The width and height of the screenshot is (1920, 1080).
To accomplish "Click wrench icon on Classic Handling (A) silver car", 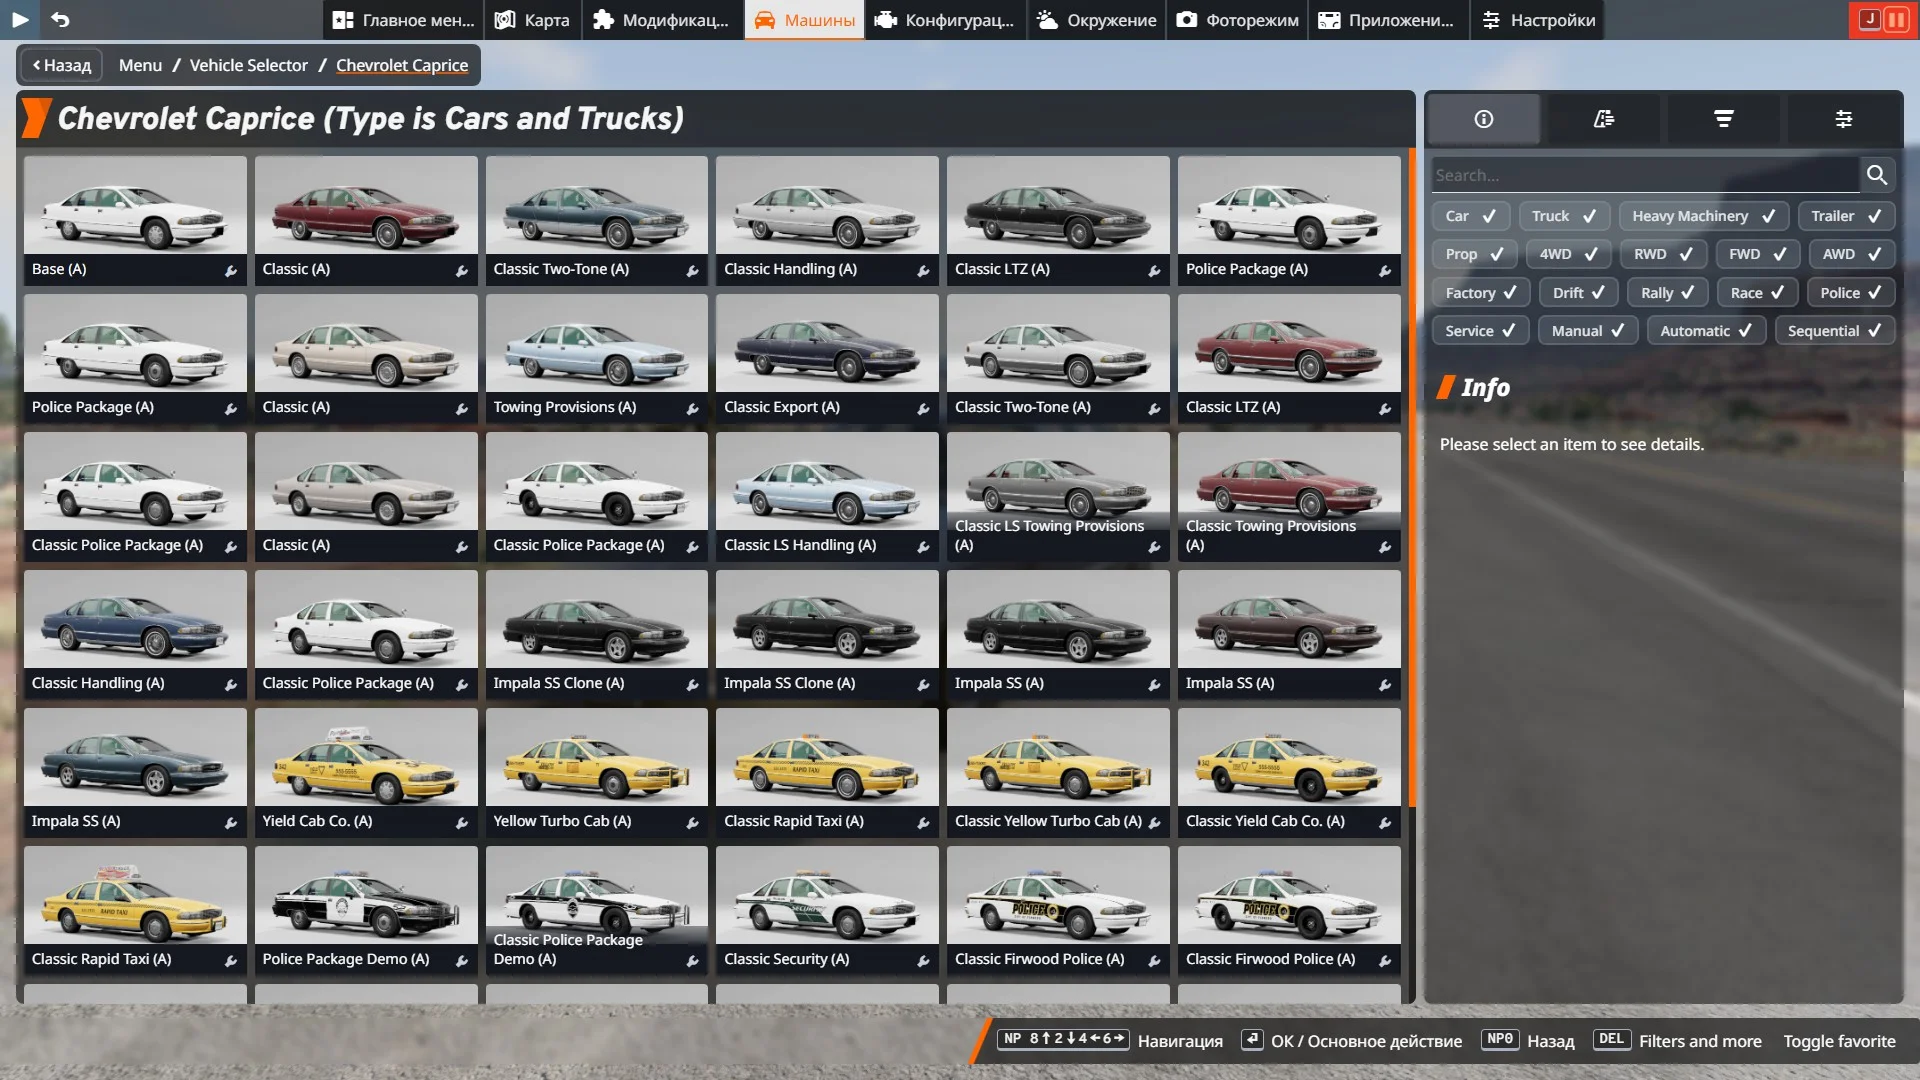I will tap(923, 270).
